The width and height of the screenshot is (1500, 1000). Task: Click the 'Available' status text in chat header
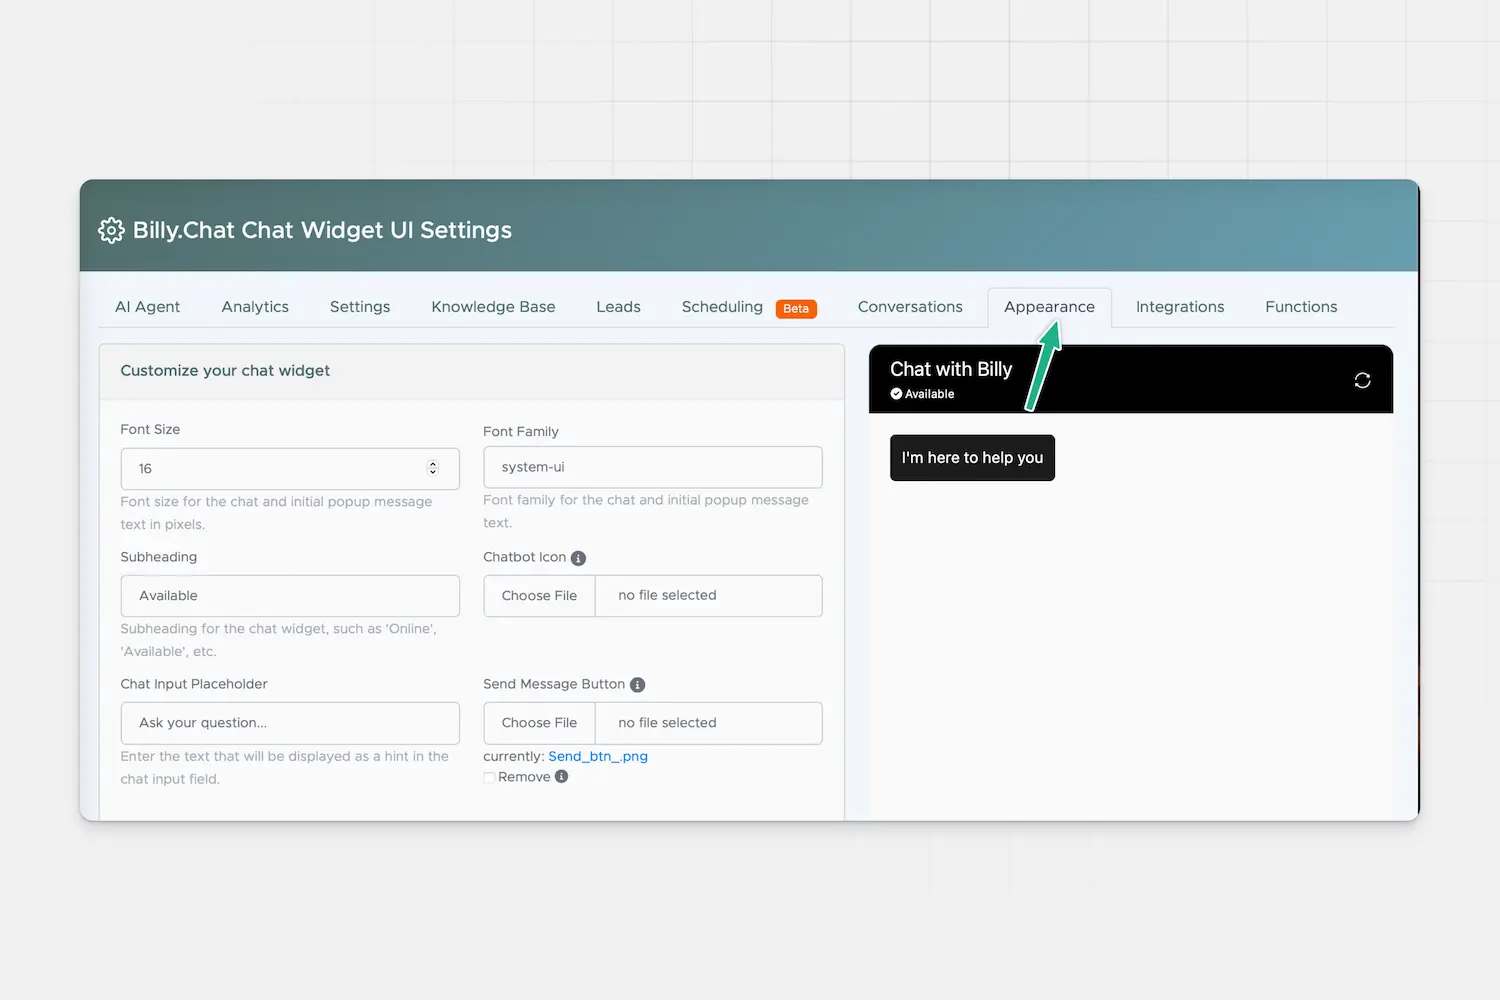(929, 394)
